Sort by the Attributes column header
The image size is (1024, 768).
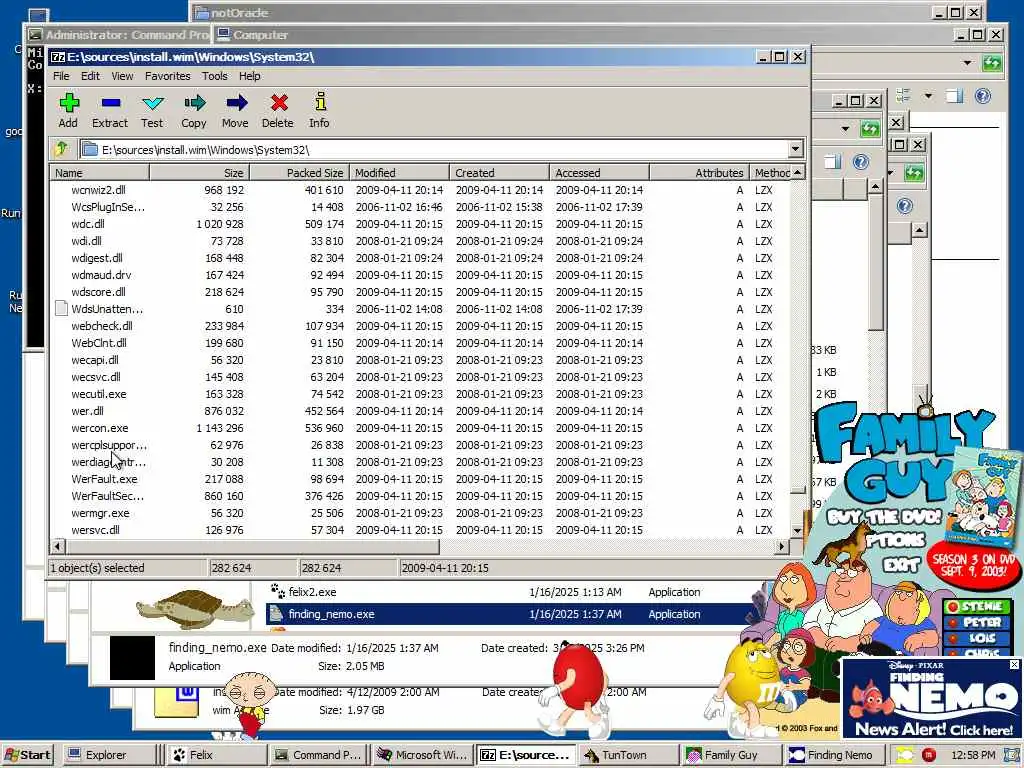click(x=699, y=172)
